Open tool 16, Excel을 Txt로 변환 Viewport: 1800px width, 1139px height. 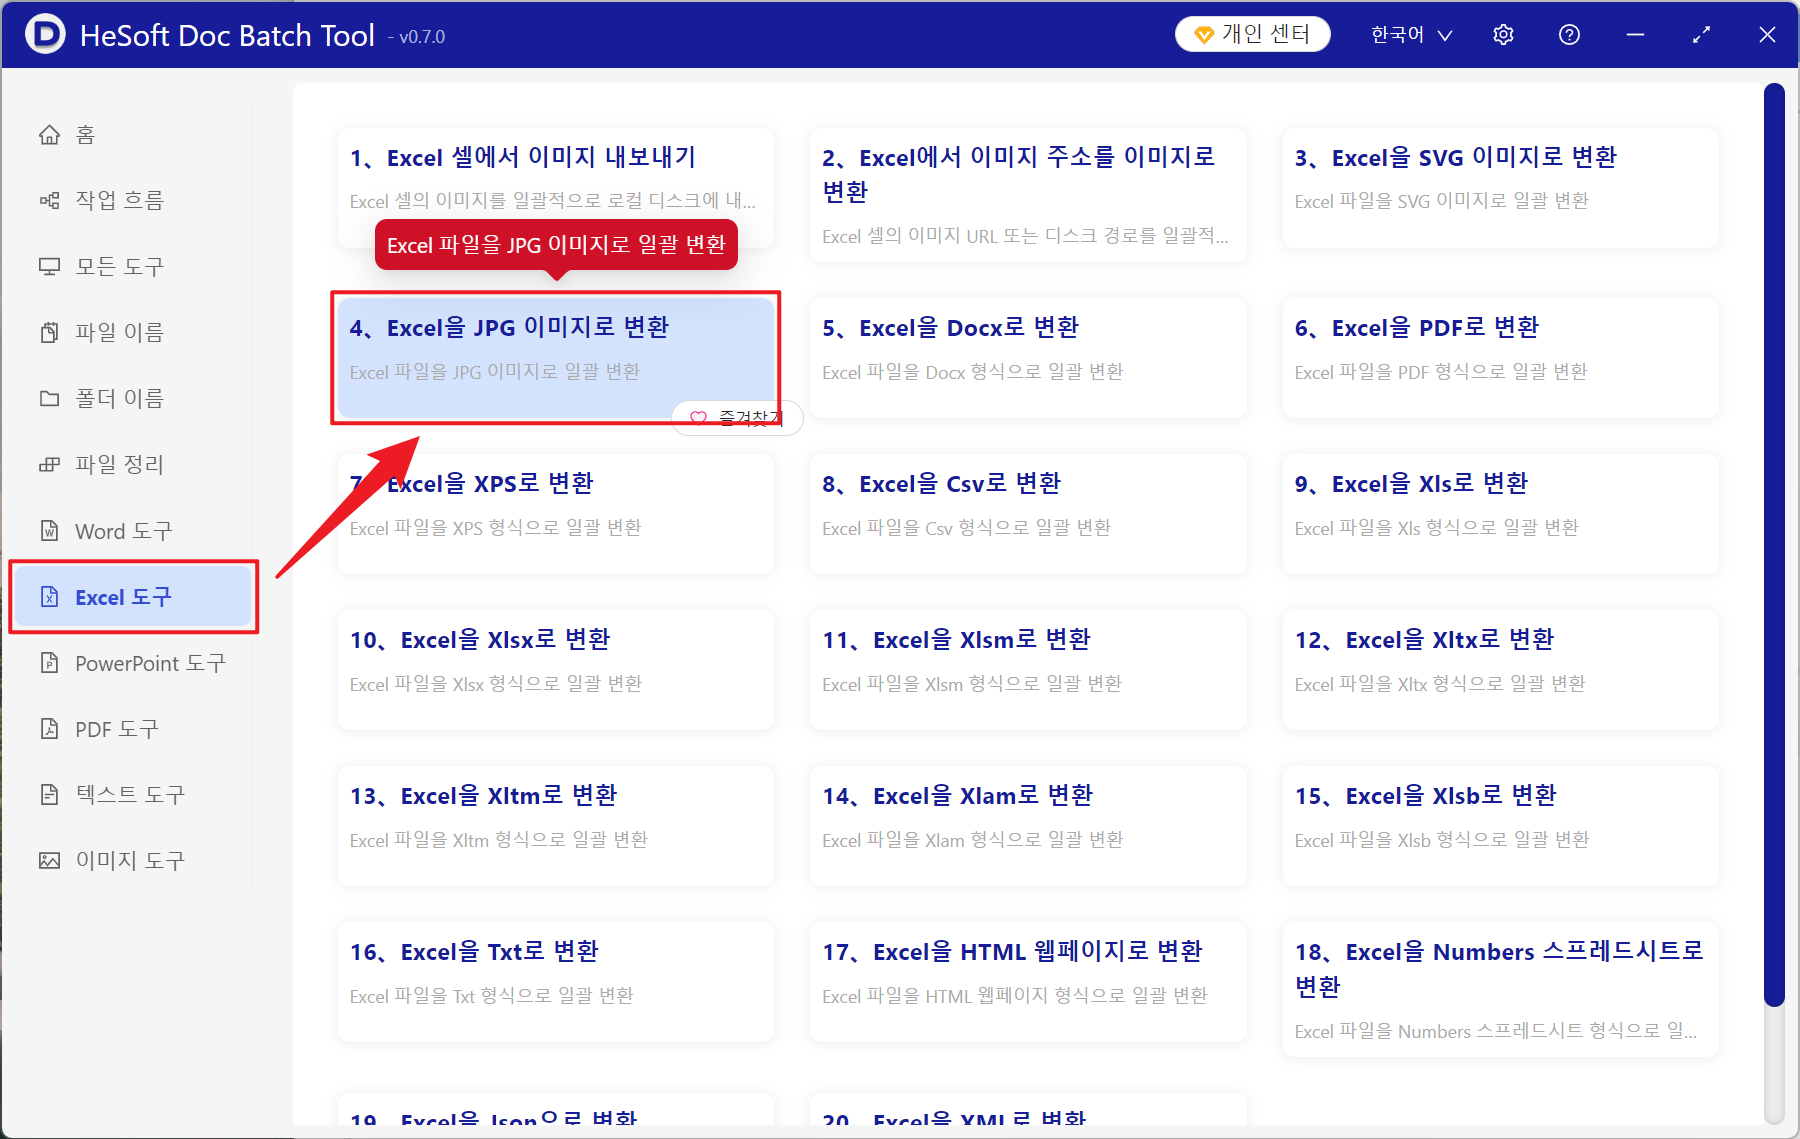(x=556, y=981)
